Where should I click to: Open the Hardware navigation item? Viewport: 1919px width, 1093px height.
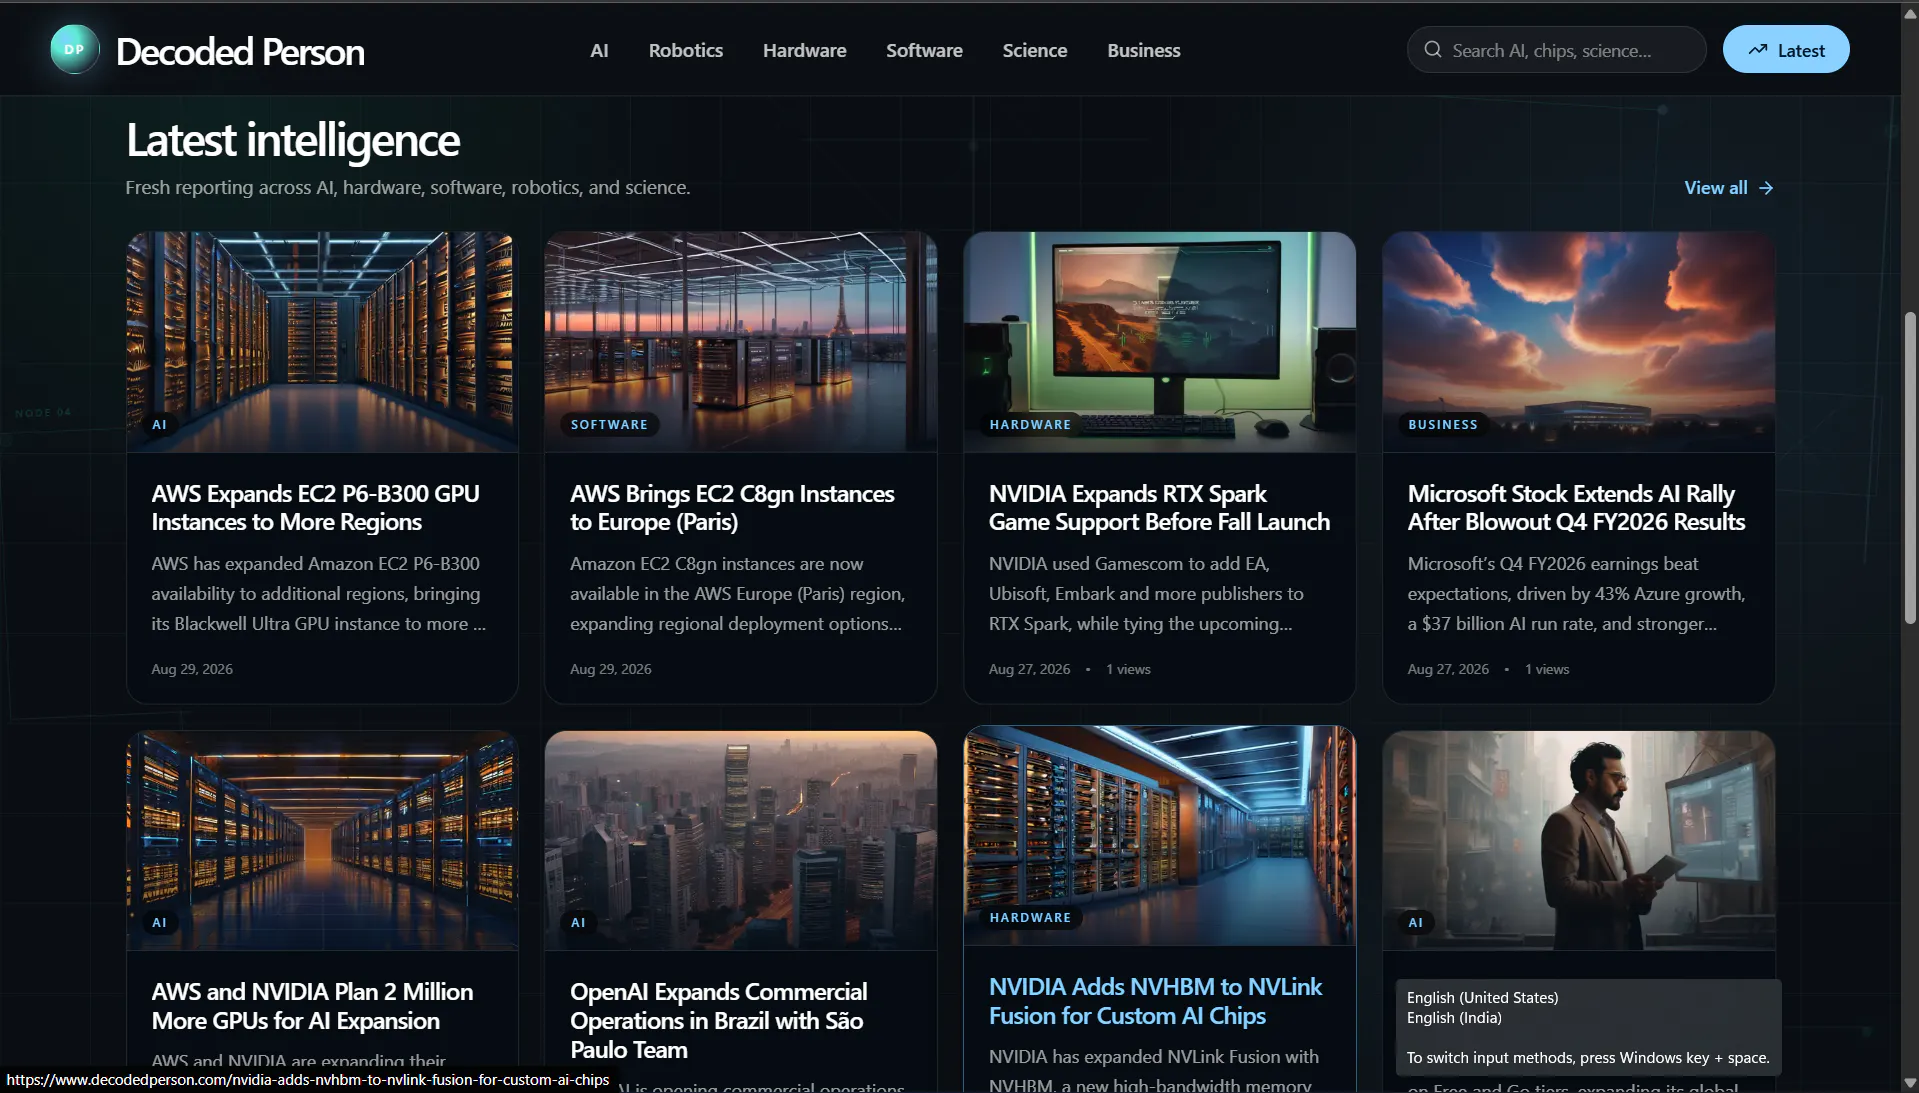[804, 50]
